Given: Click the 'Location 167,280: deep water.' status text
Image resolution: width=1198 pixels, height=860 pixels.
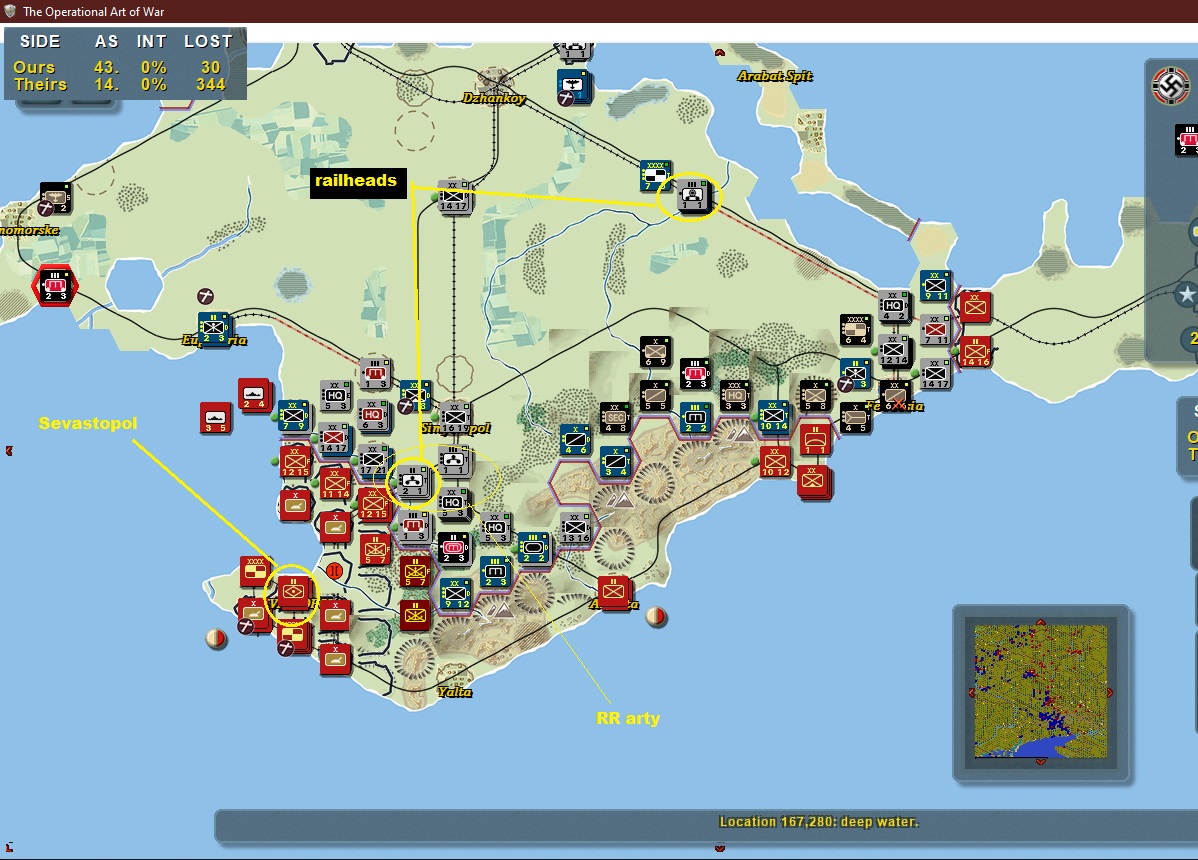Looking at the screenshot, I should pyautogui.click(x=819, y=822).
